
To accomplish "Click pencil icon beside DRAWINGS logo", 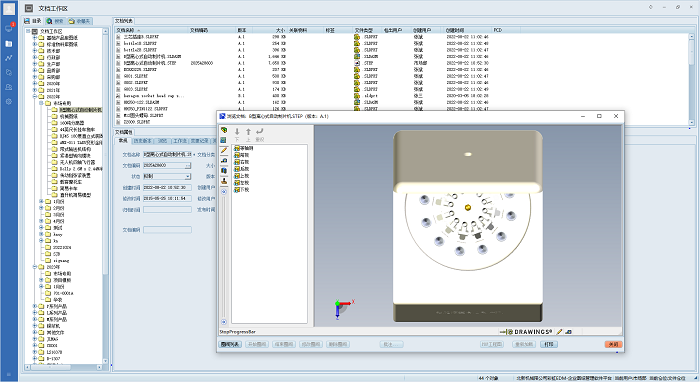I will pos(559,332).
